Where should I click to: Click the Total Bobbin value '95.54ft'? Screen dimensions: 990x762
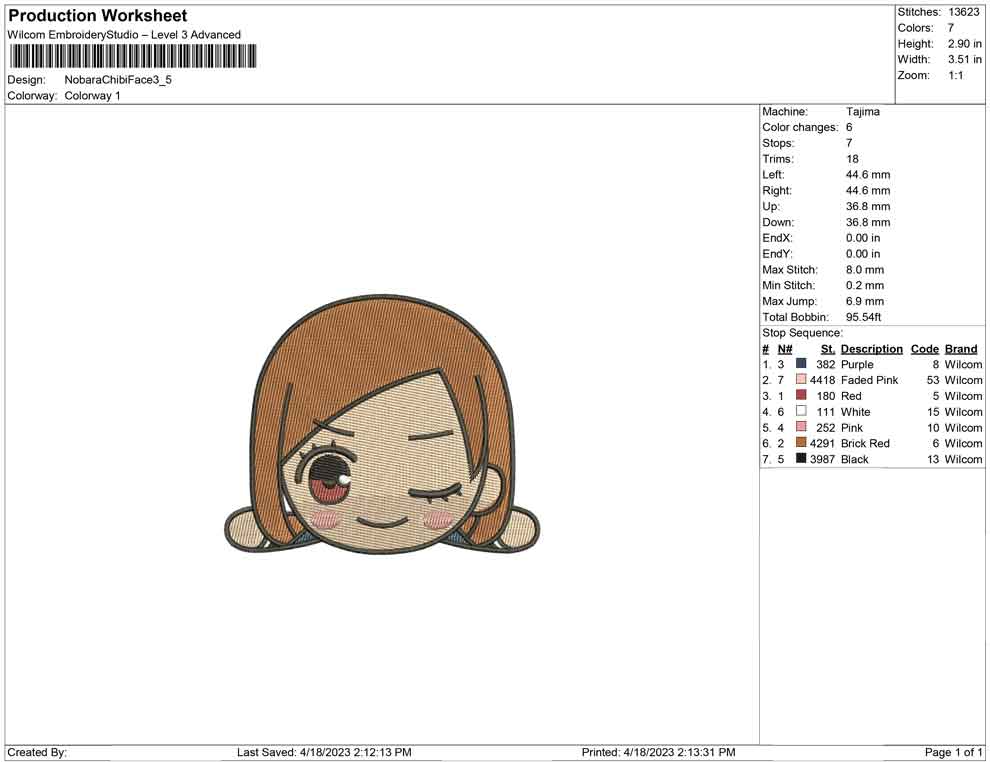[x=864, y=317]
